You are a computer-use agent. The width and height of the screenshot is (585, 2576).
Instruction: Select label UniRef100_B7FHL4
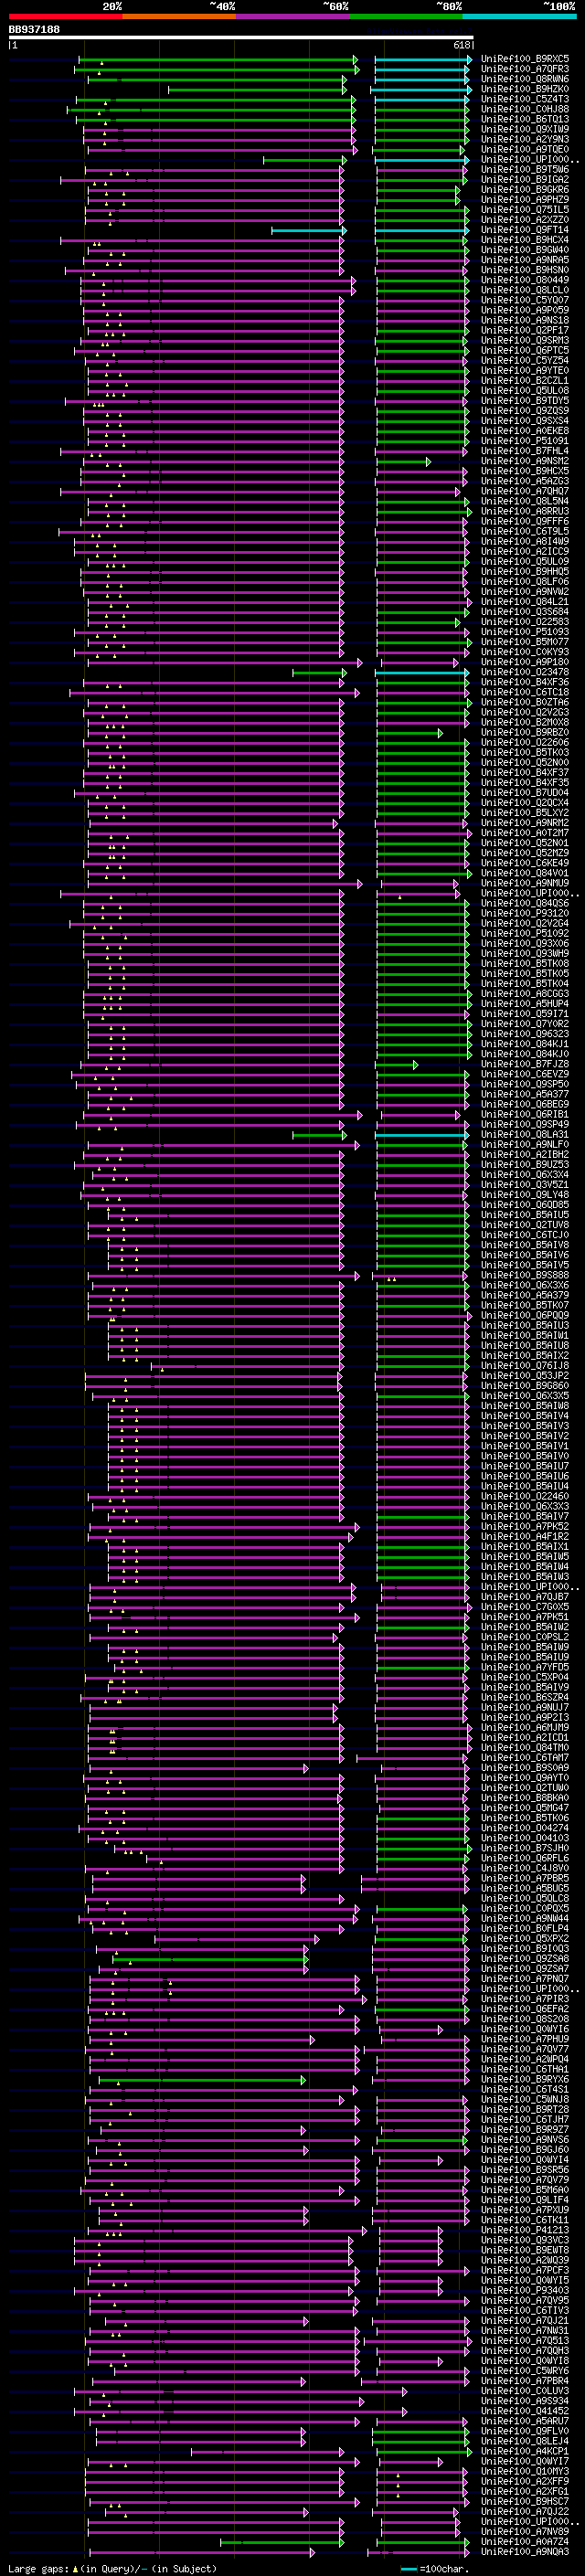525,451
